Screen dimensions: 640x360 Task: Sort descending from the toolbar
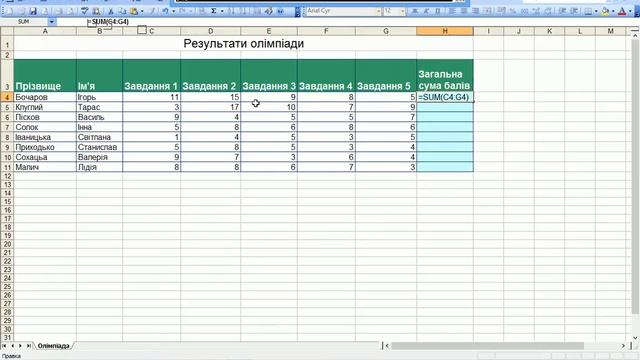tap(244, 11)
